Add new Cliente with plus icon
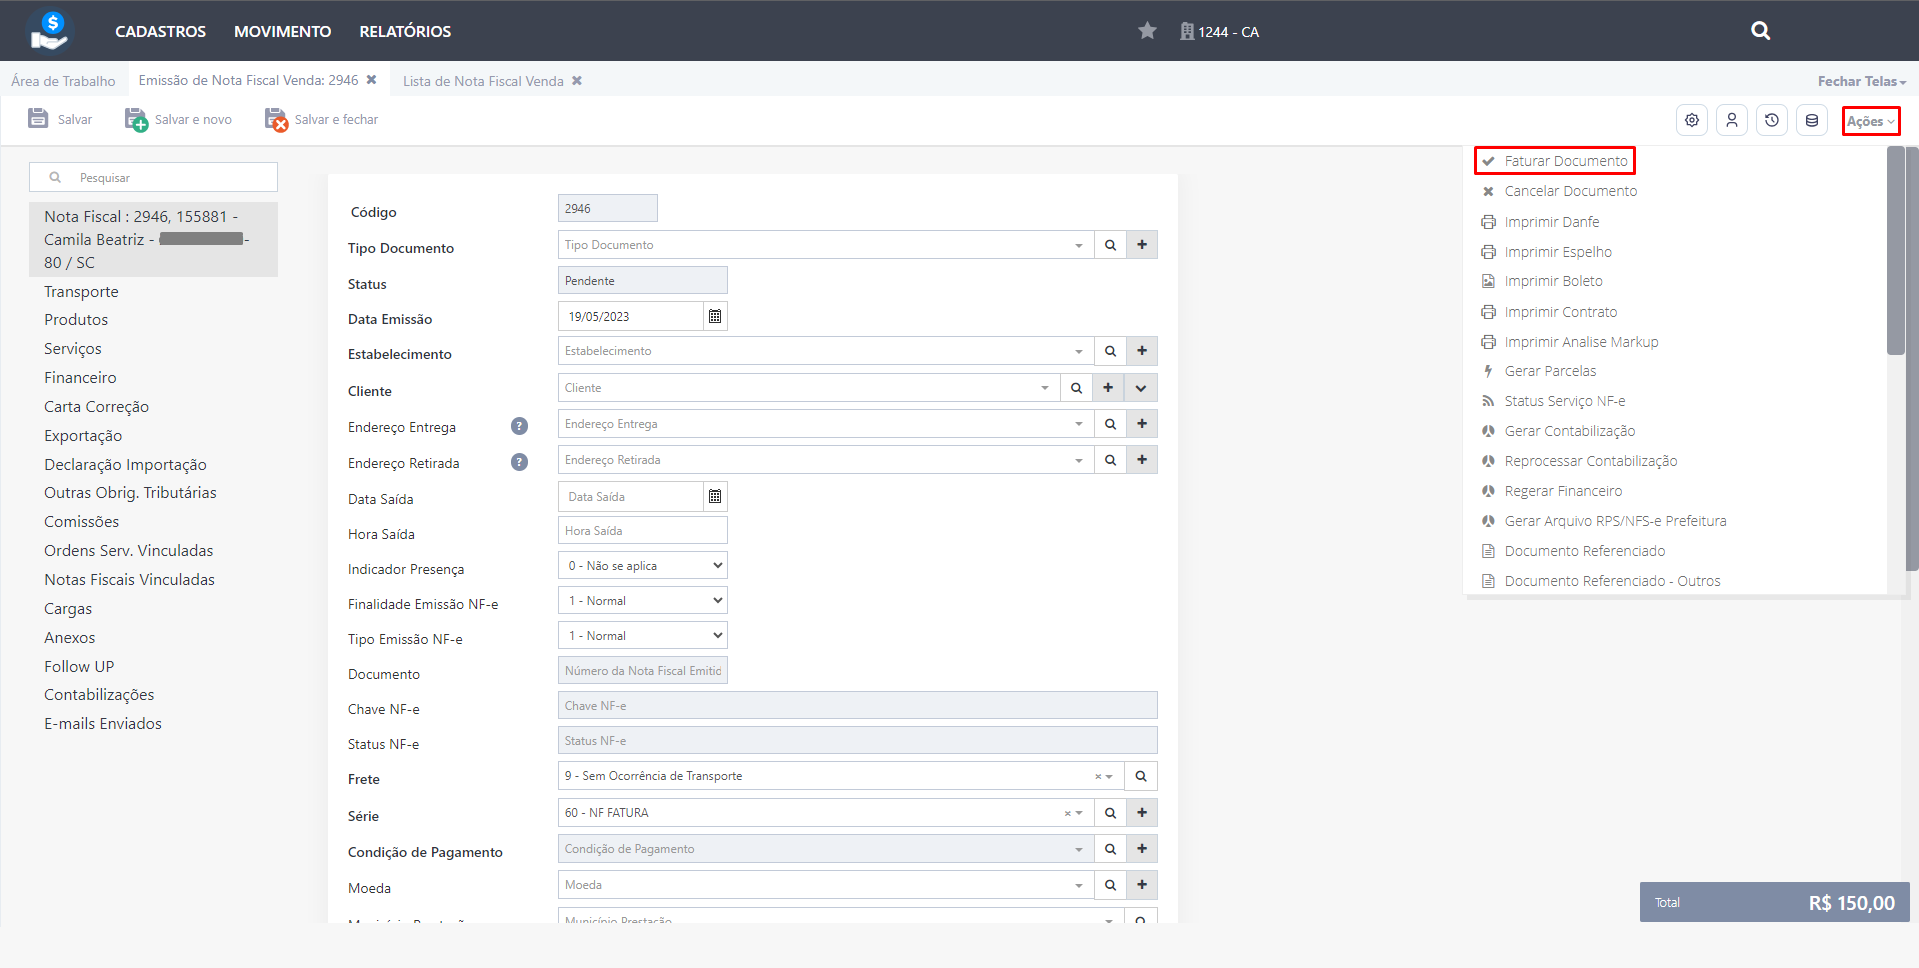This screenshot has height=968, width=1919. coord(1108,388)
